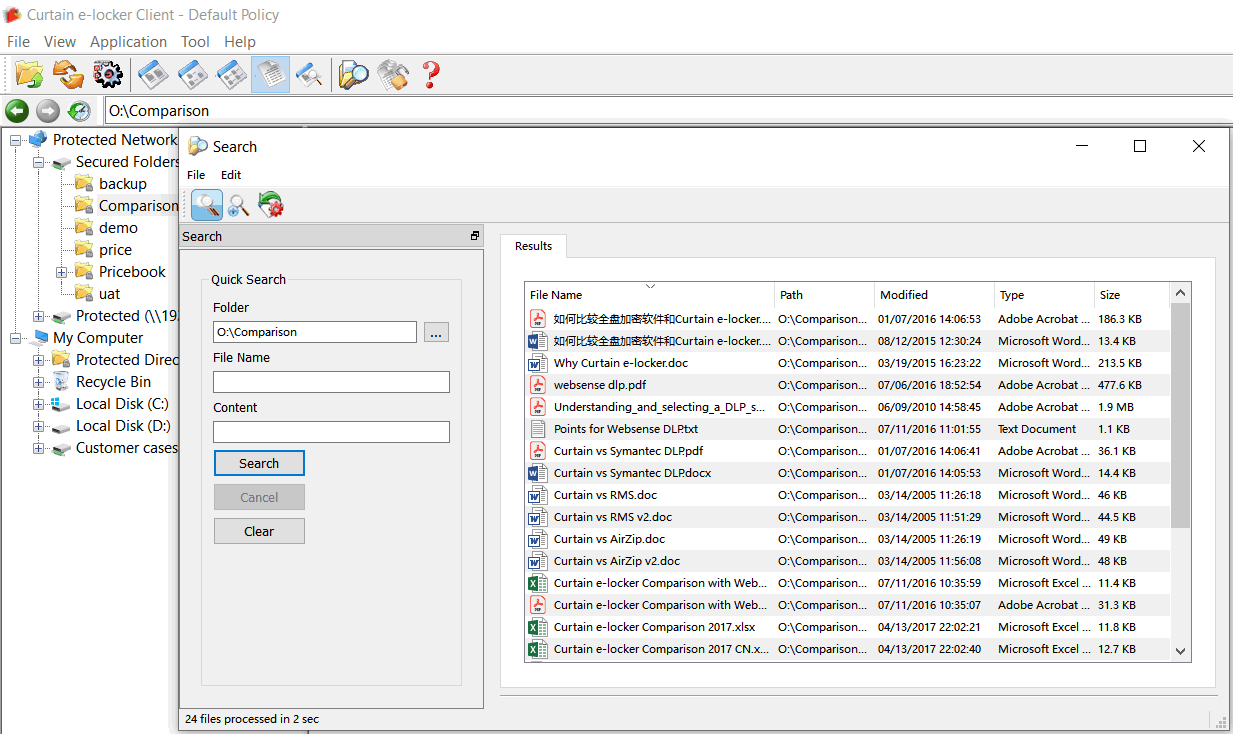Click the history clock icon beside navigation arrows
The image size is (1233, 734).
pyautogui.click(x=79, y=111)
